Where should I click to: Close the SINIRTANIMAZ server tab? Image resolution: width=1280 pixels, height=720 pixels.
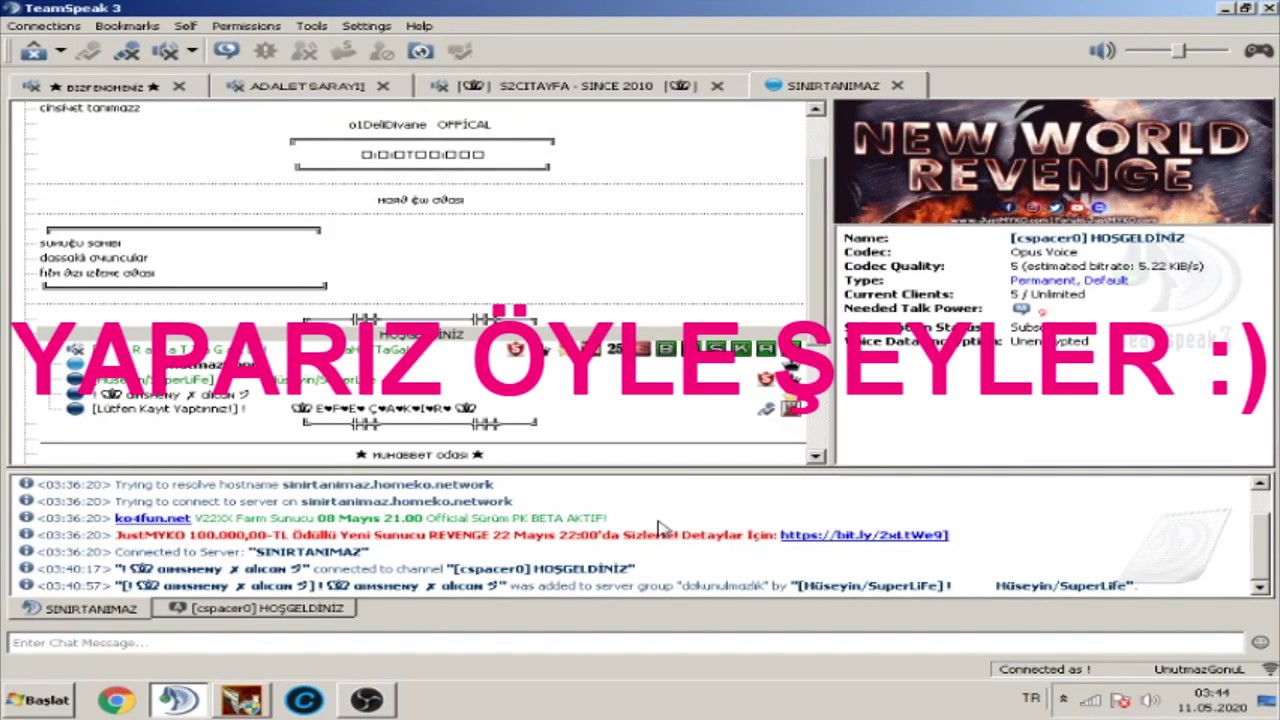897,86
